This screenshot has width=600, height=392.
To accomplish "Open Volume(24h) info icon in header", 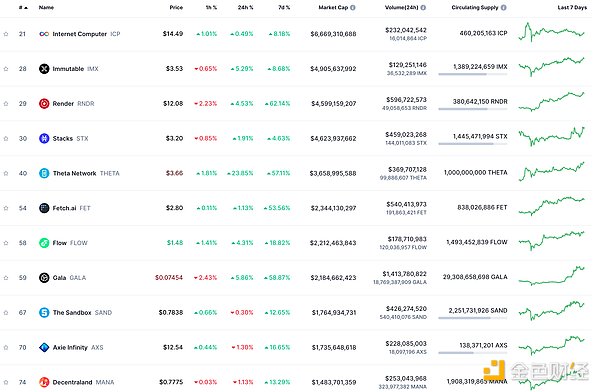I will tap(423, 7).
